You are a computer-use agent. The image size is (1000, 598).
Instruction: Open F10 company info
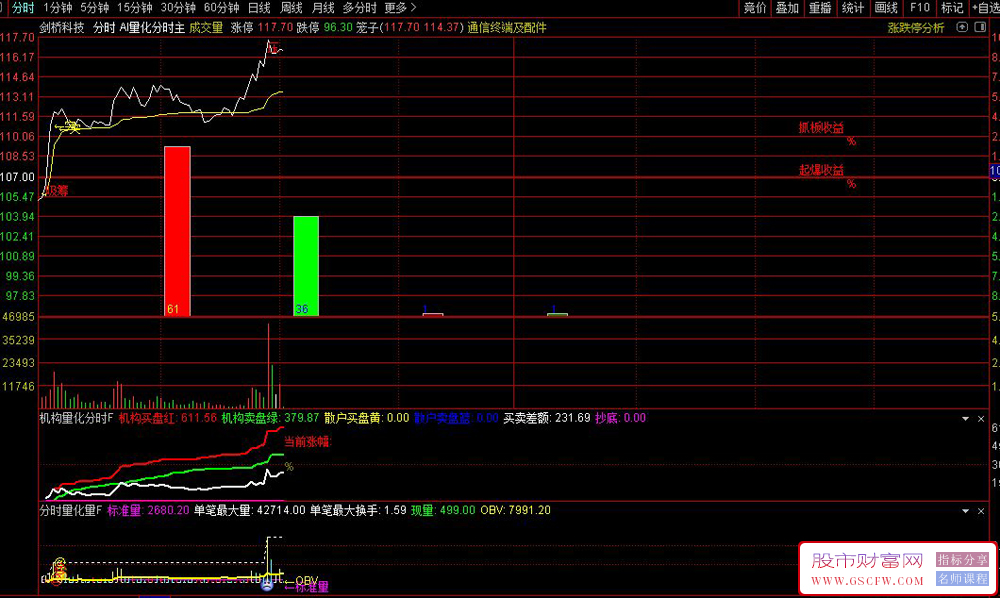click(920, 8)
